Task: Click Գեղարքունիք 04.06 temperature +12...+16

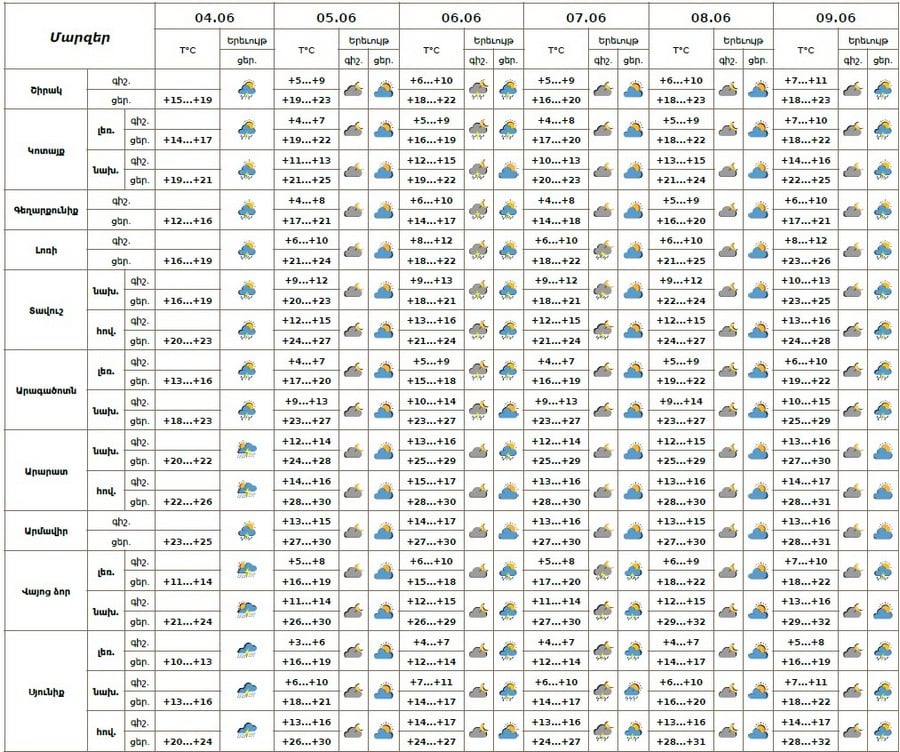Action: (188, 220)
